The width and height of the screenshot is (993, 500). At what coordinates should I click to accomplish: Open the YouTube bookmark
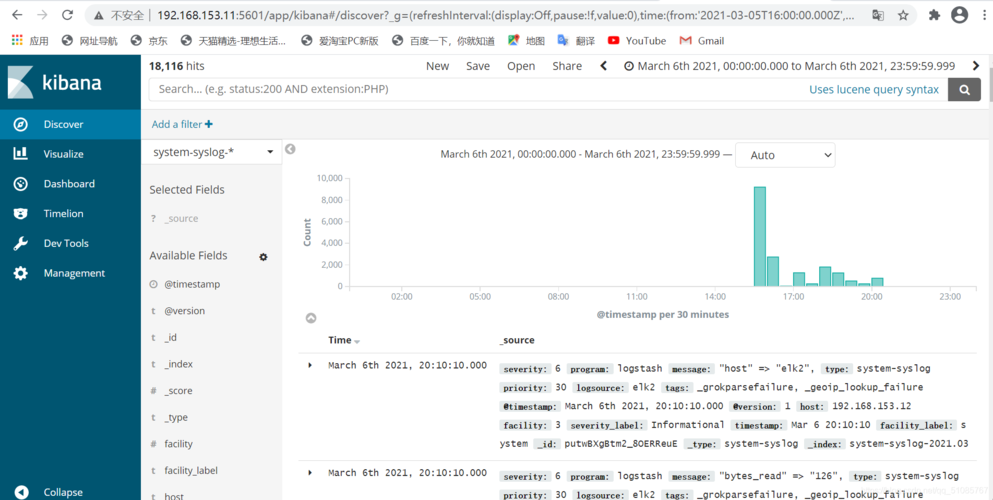(x=636, y=41)
